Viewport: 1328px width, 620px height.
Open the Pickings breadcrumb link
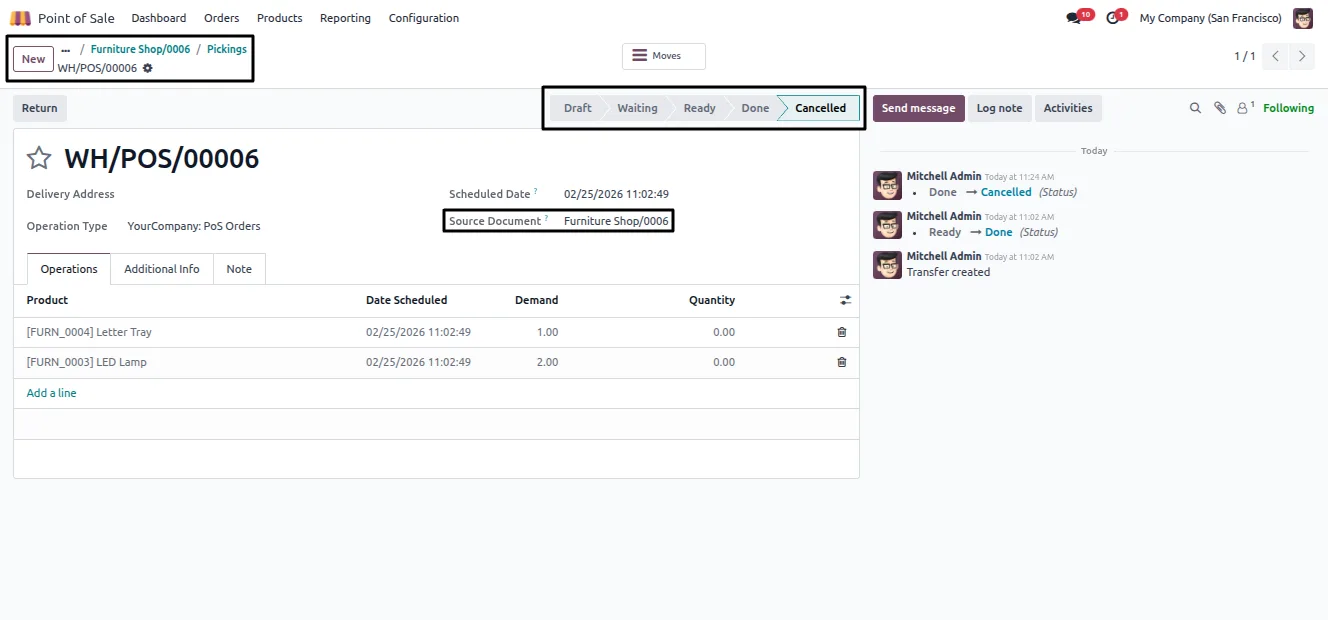227,49
